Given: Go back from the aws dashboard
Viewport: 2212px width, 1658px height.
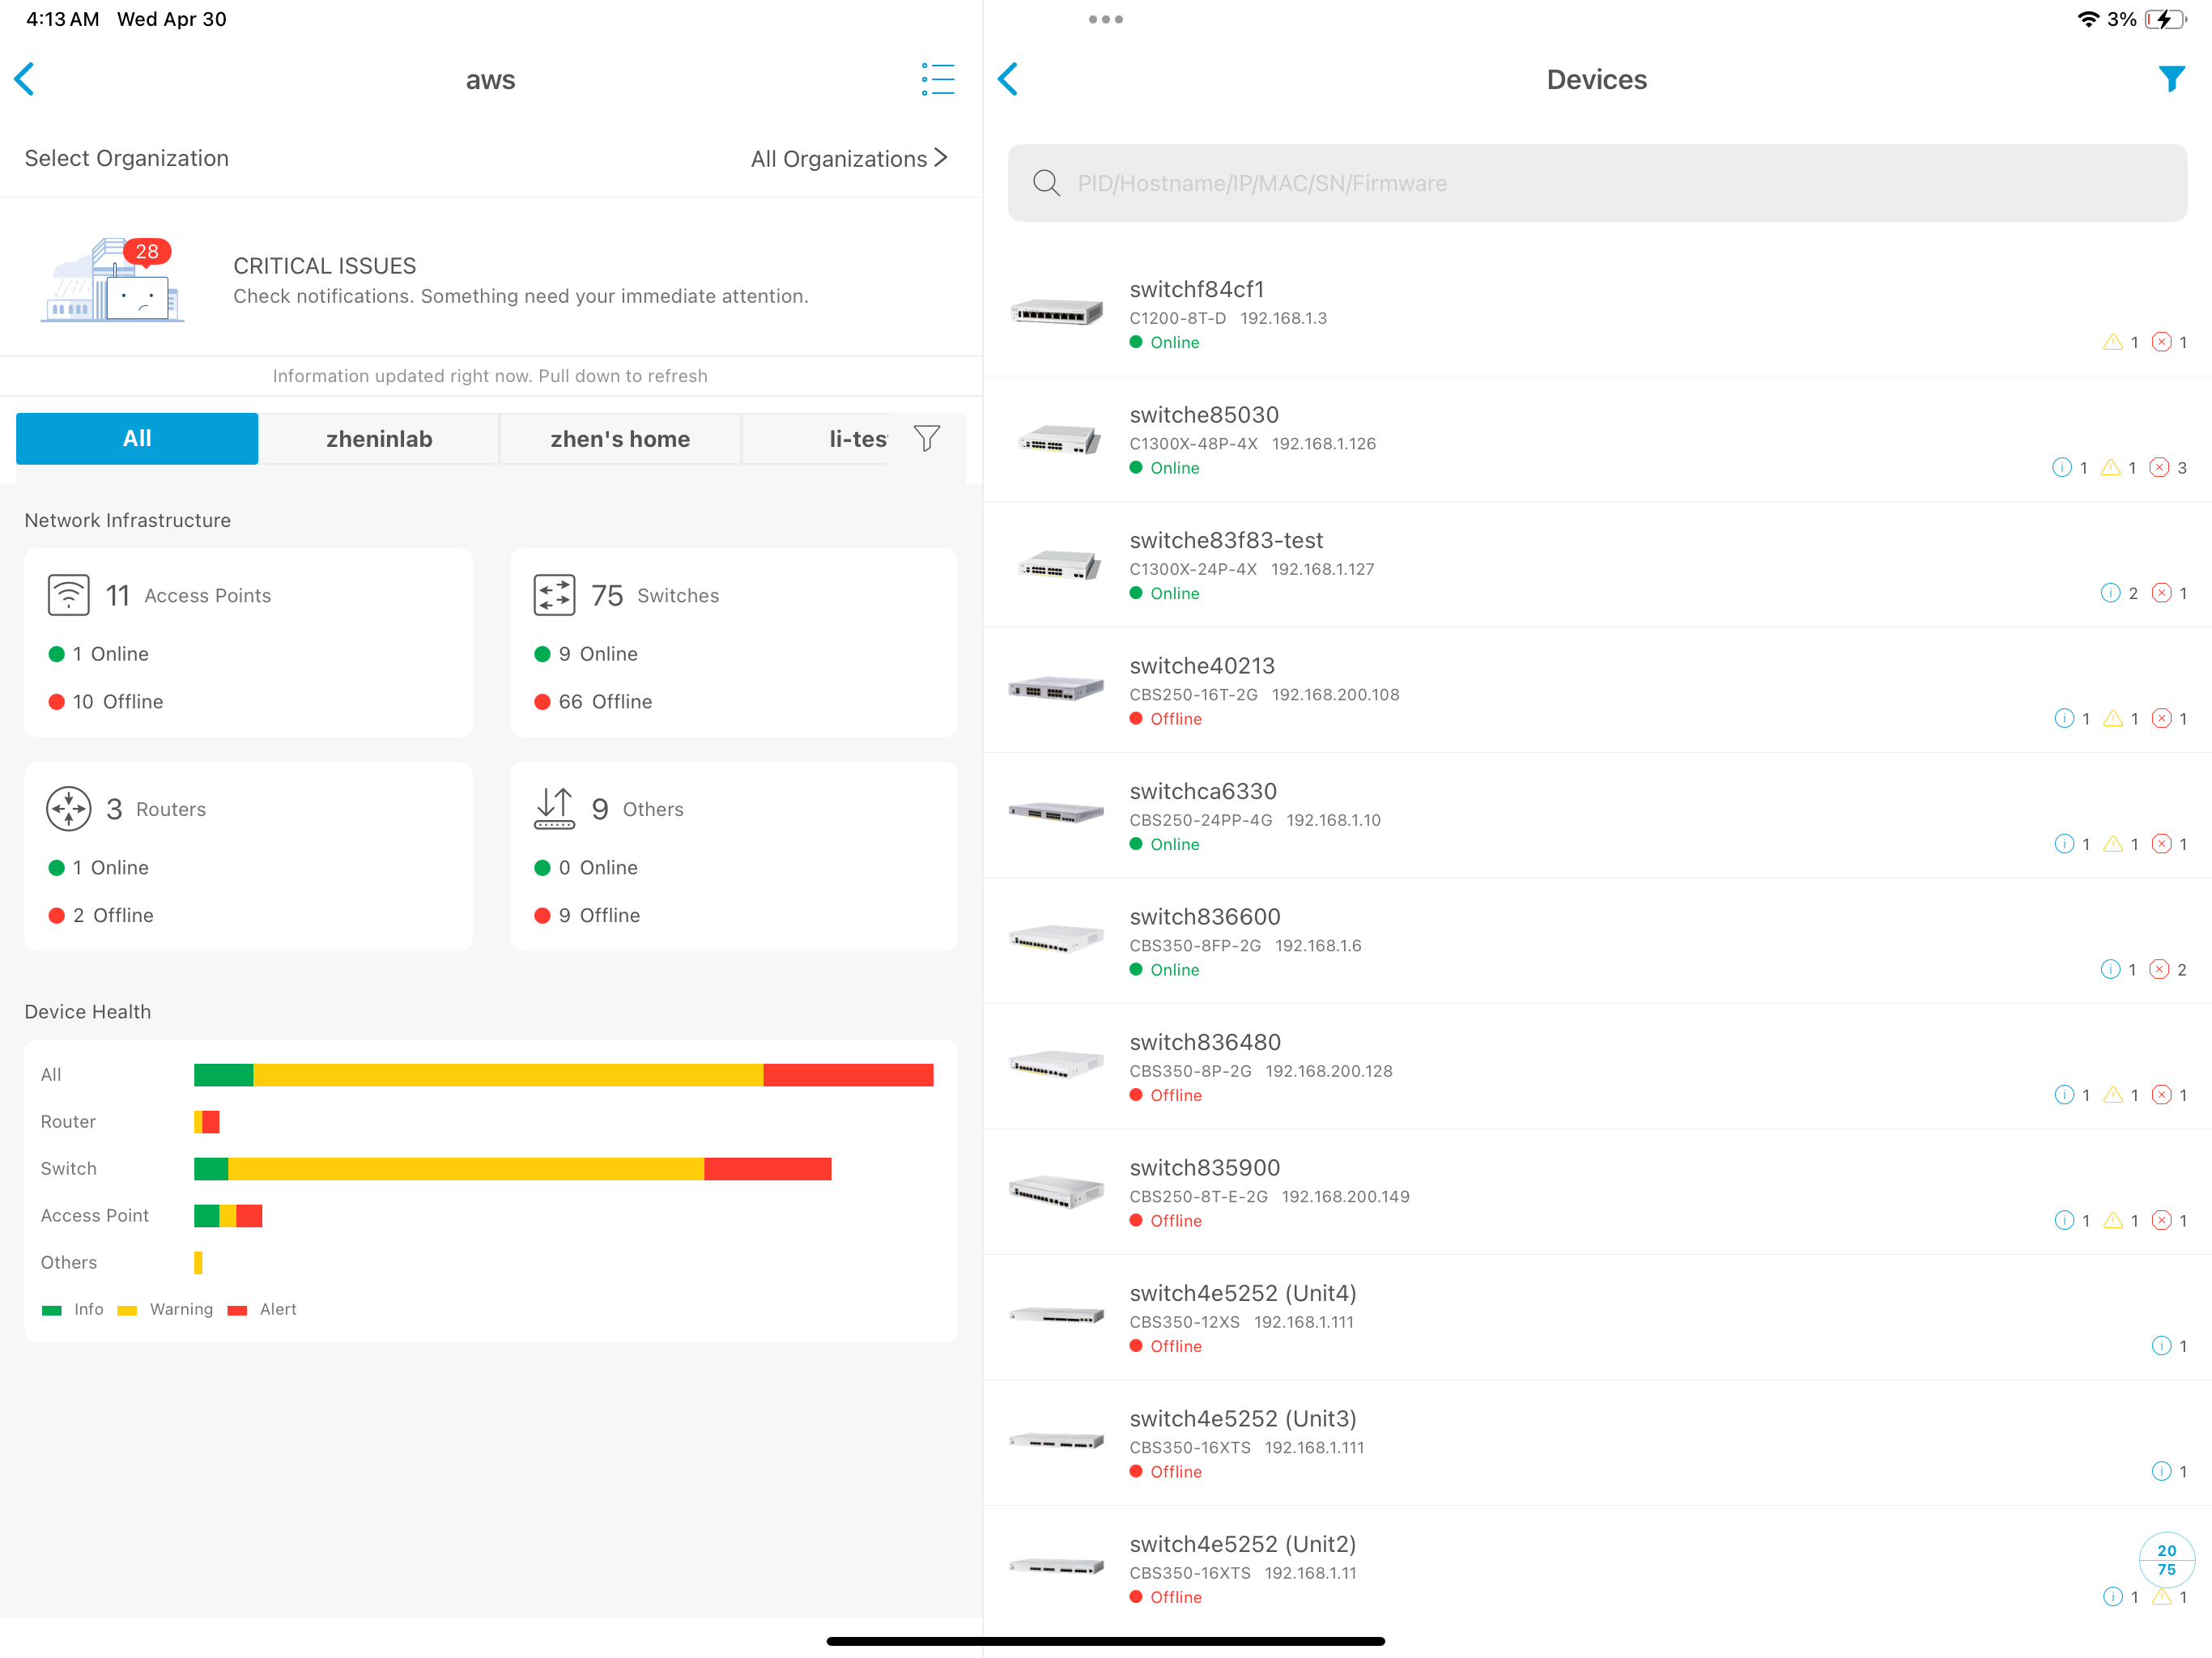Looking at the screenshot, I should (25, 79).
